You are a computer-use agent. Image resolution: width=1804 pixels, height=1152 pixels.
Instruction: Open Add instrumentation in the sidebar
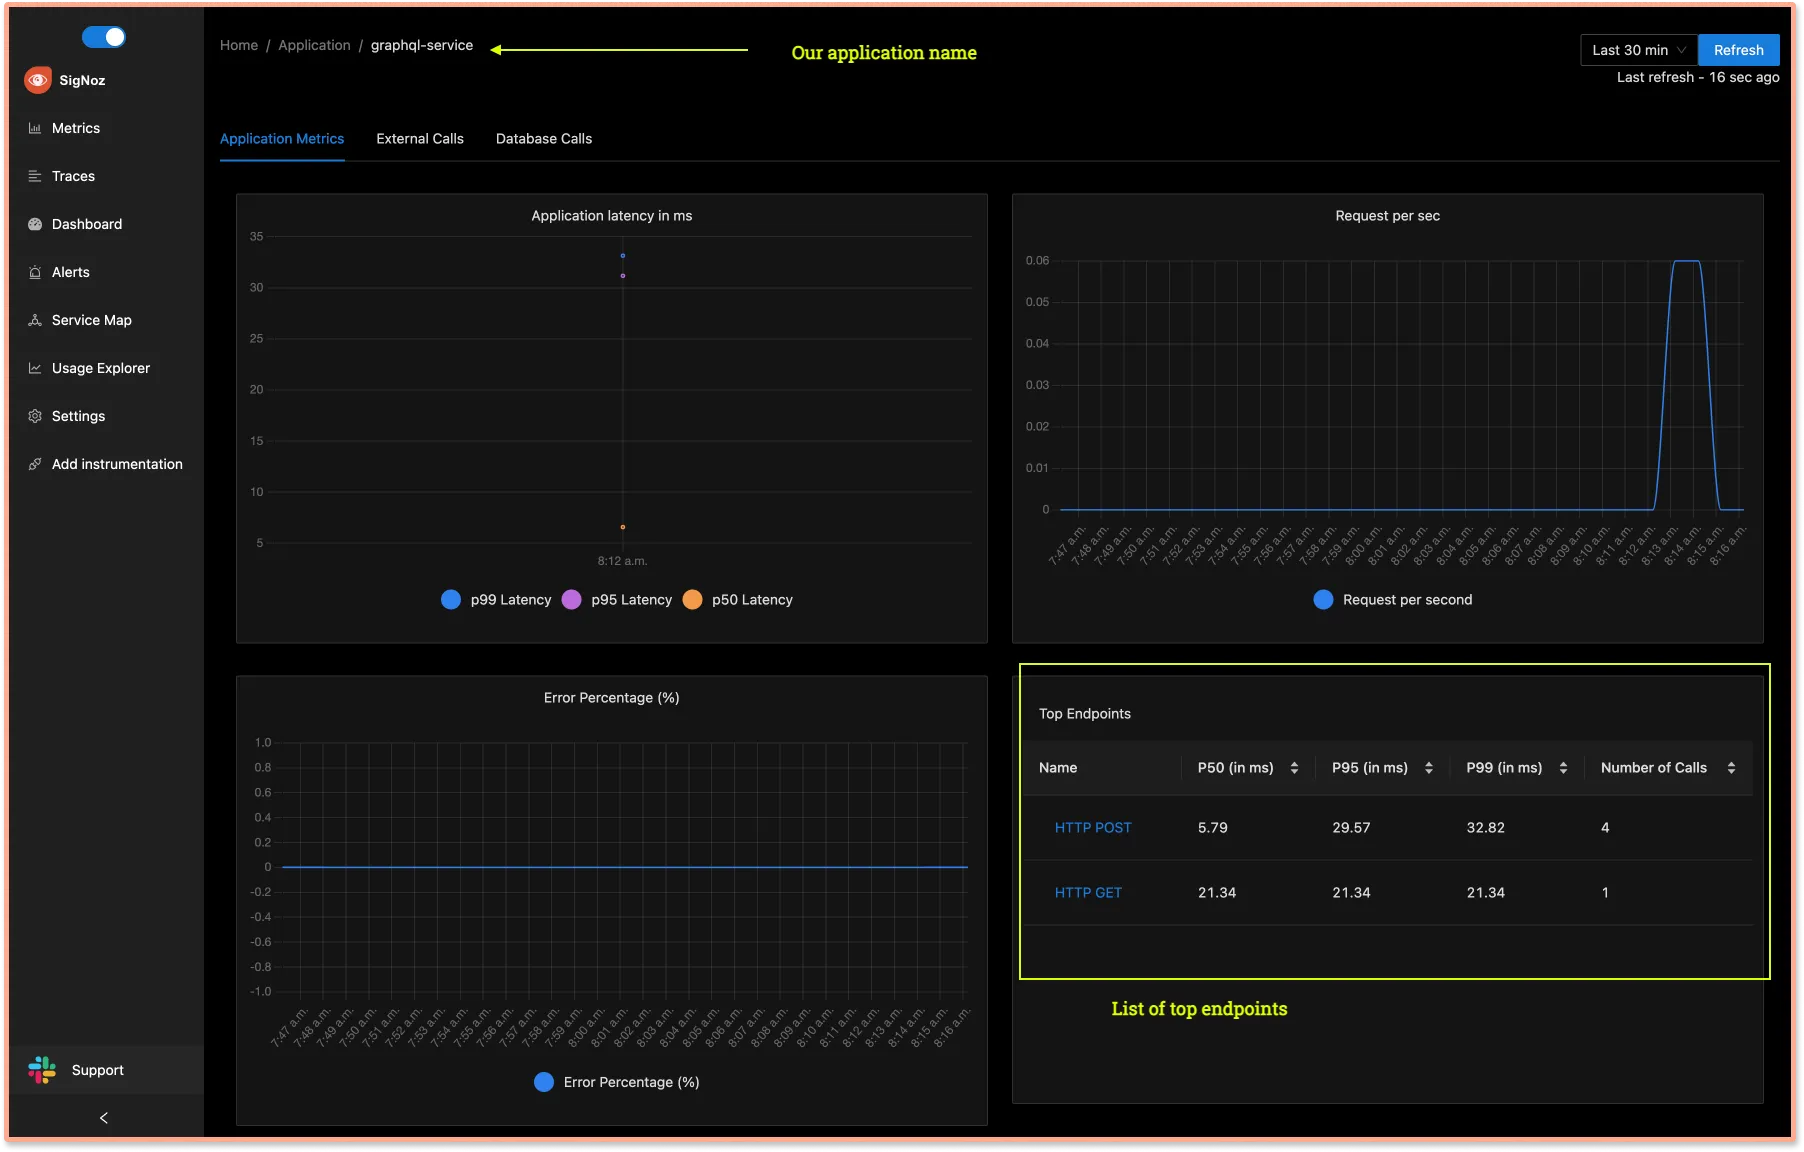point(104,464)
